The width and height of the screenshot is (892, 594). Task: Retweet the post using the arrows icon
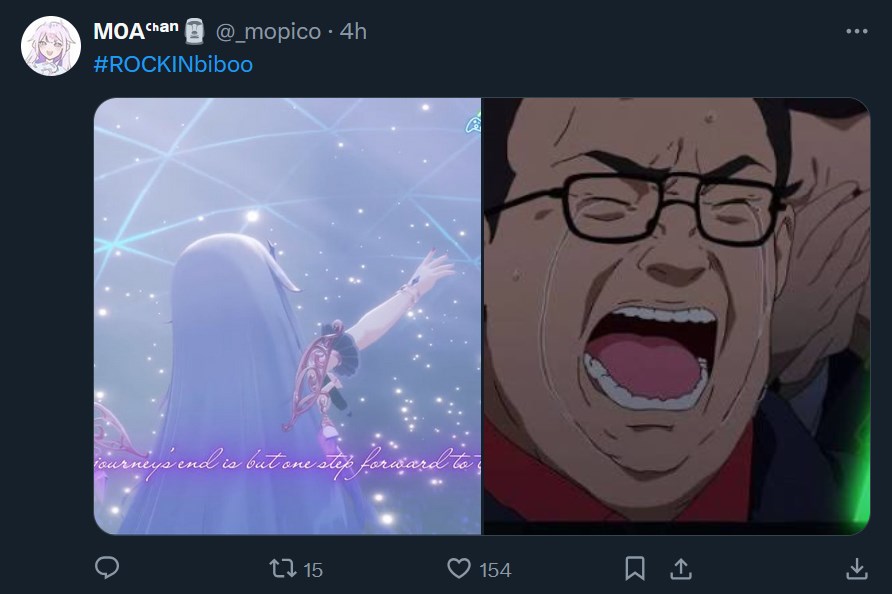click(283, 568)
